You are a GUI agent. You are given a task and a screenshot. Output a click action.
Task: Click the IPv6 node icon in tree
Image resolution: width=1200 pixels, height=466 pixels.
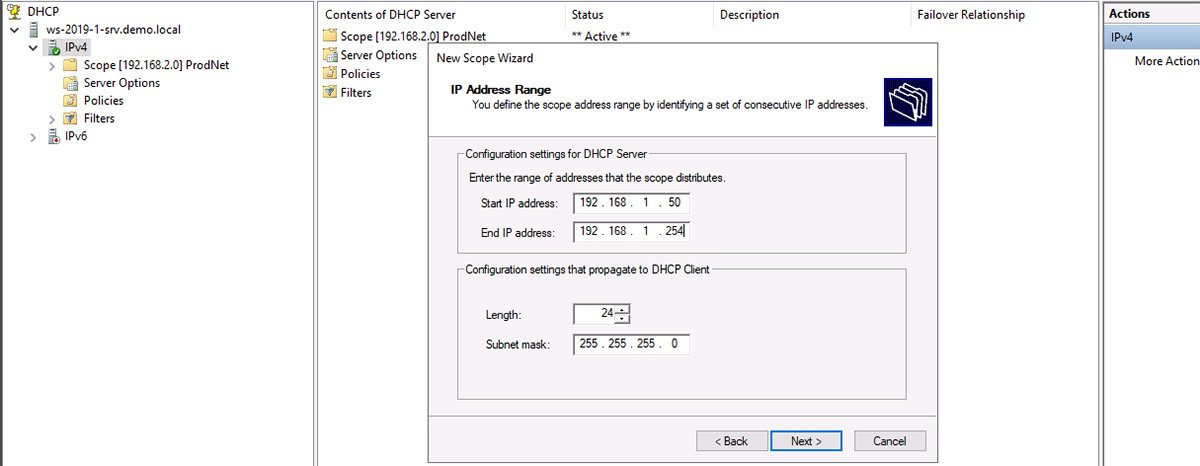(53, 136)
